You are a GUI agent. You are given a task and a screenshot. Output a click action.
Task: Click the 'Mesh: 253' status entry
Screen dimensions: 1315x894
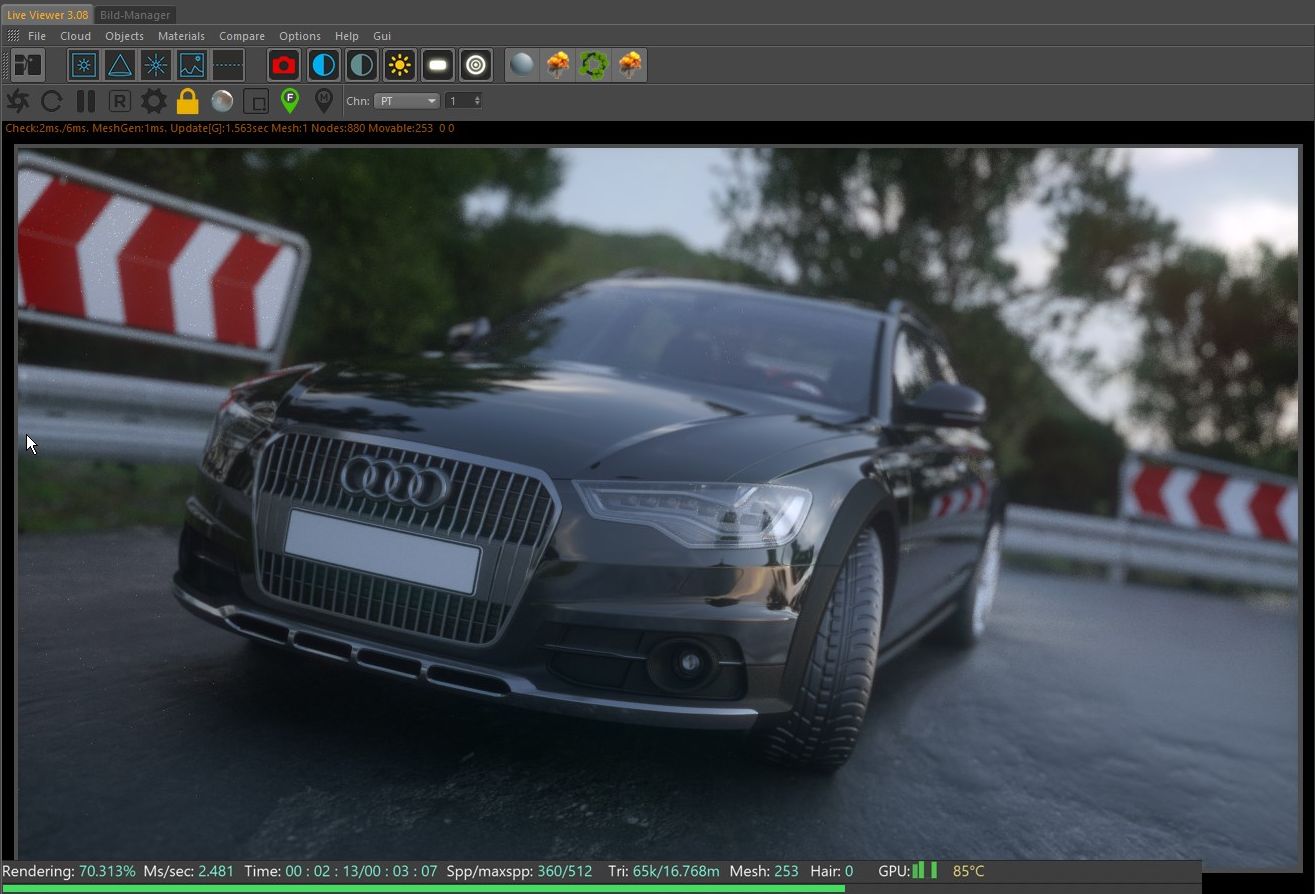click(764, 871)
